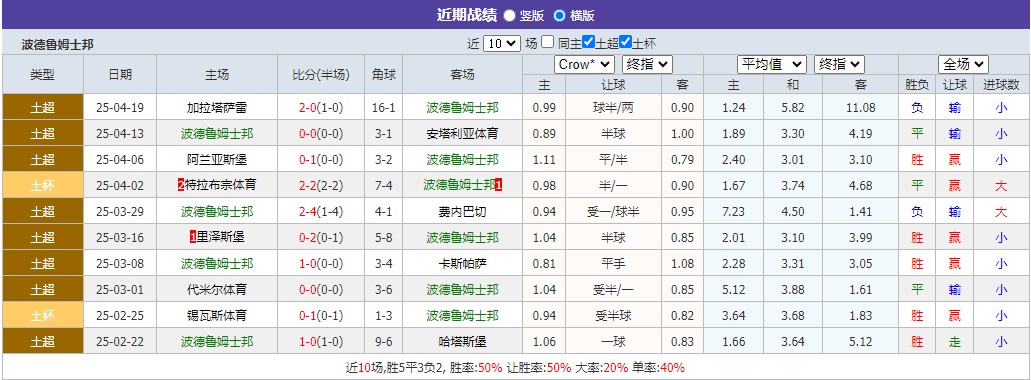The image size is (1031, 380).
Task: Click the 2-4(1-4) score on 25-03-29
Action: click(321, 212)
